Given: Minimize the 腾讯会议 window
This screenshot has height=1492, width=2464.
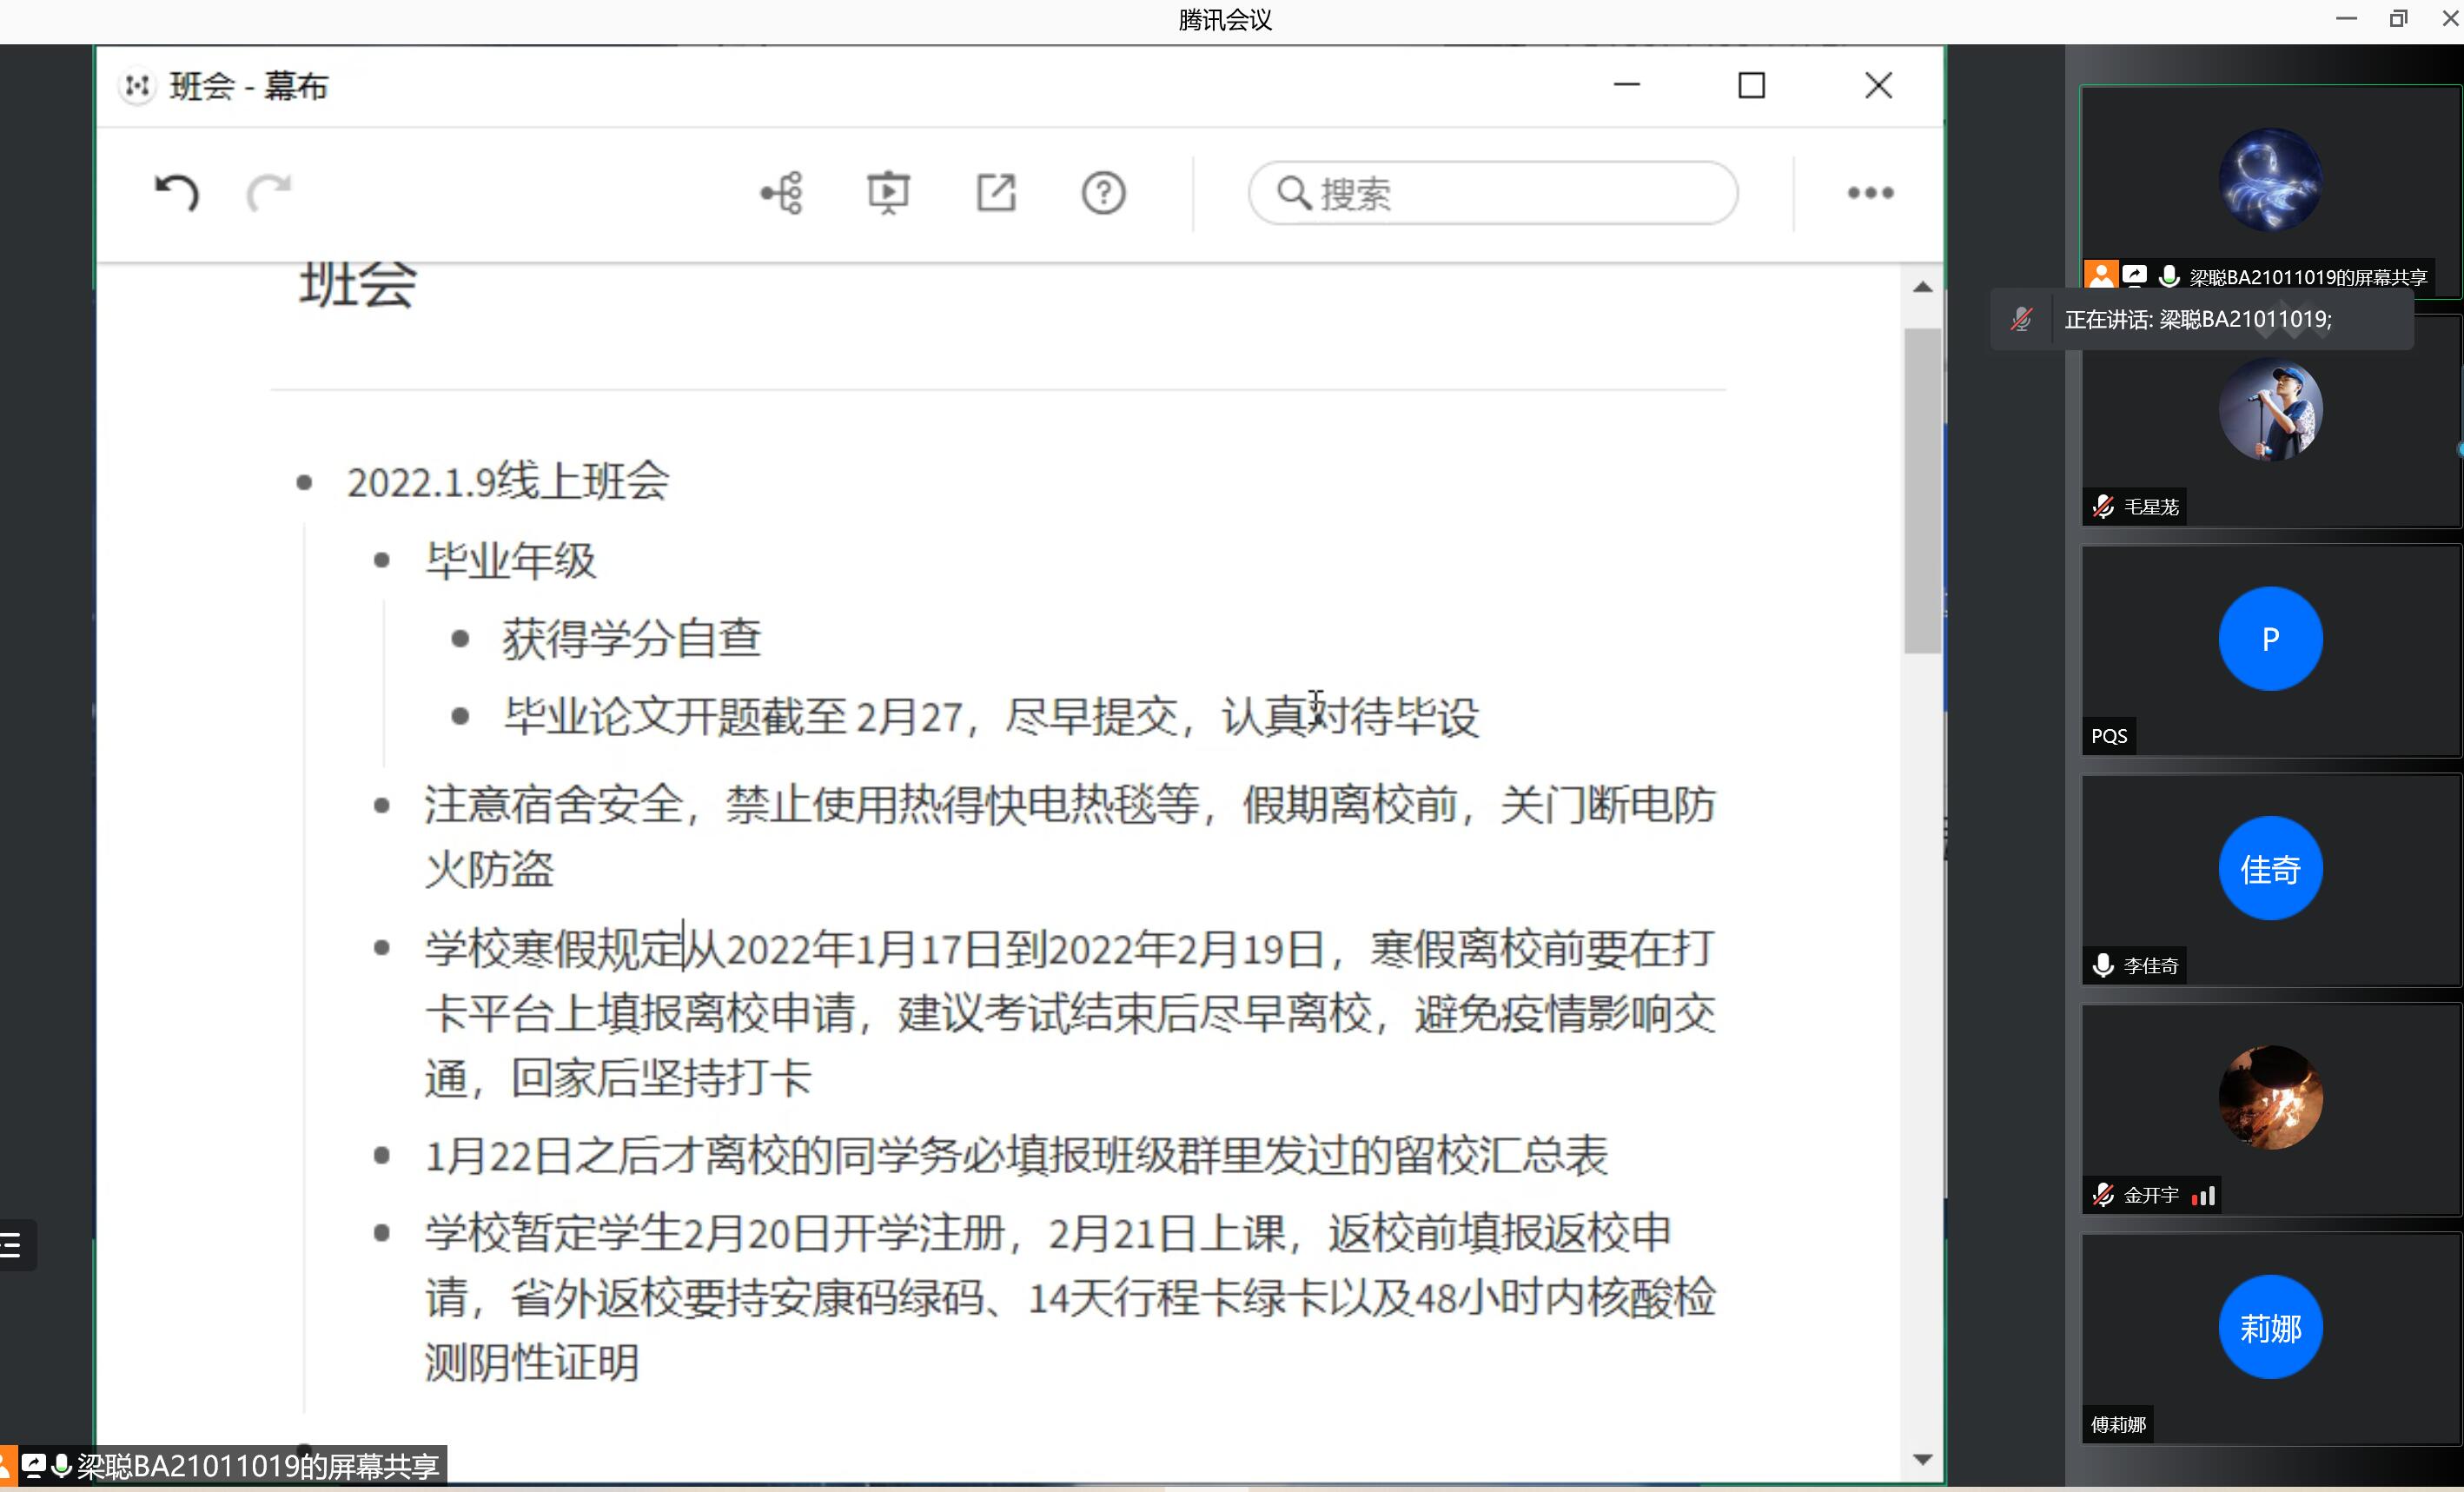Looking at the screenshot, I should pos(2346,20).
